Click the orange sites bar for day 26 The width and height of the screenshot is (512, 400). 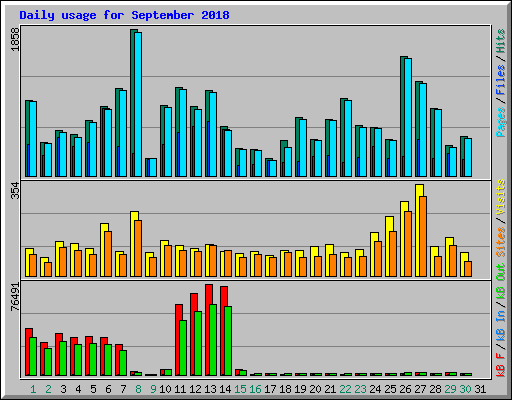408,244
